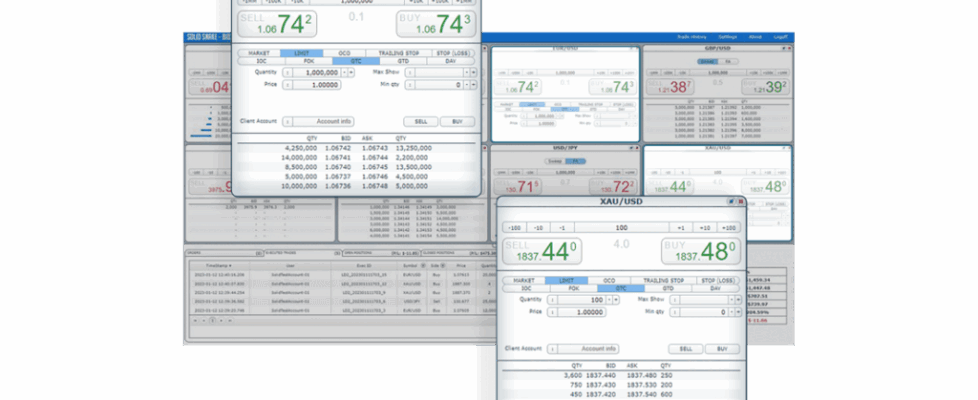
Task: Select OCO order type in XAU/USD popup
Action: click(x=609, y=281)
